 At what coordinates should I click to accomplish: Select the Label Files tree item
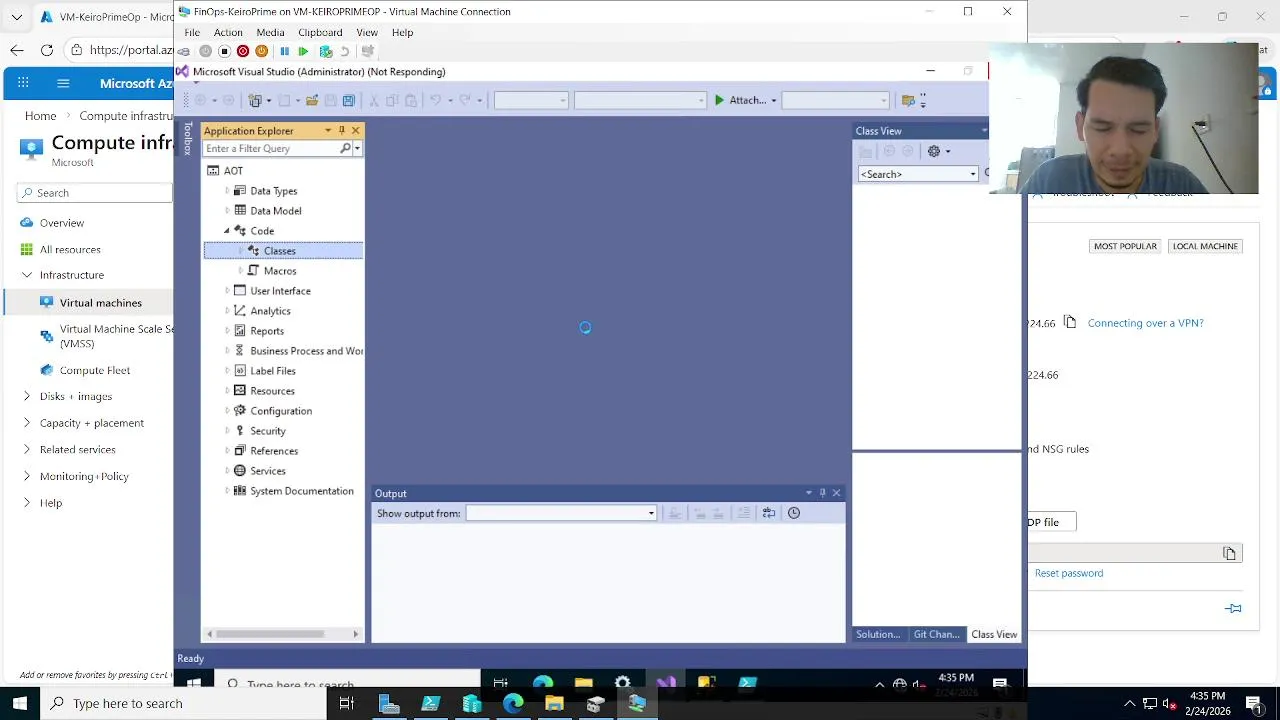(x=272, y=371)
